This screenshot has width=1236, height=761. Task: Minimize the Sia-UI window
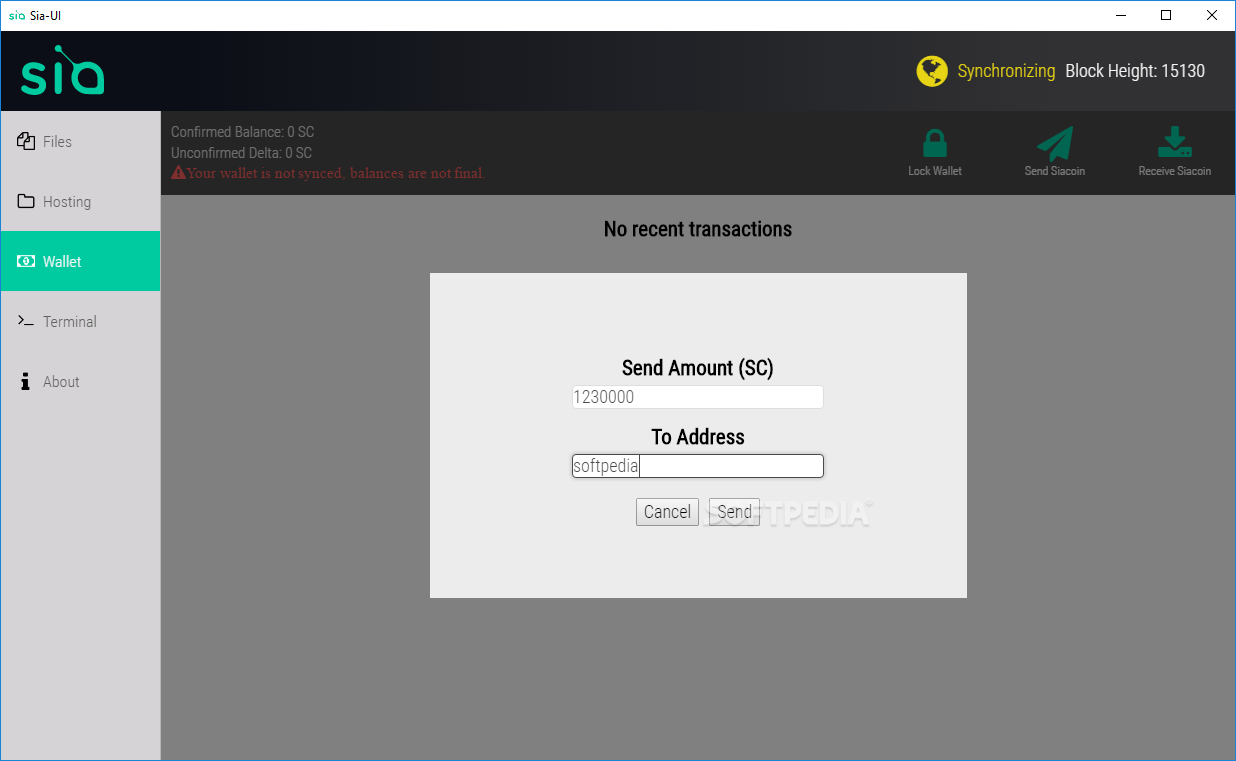point(1120,15)
